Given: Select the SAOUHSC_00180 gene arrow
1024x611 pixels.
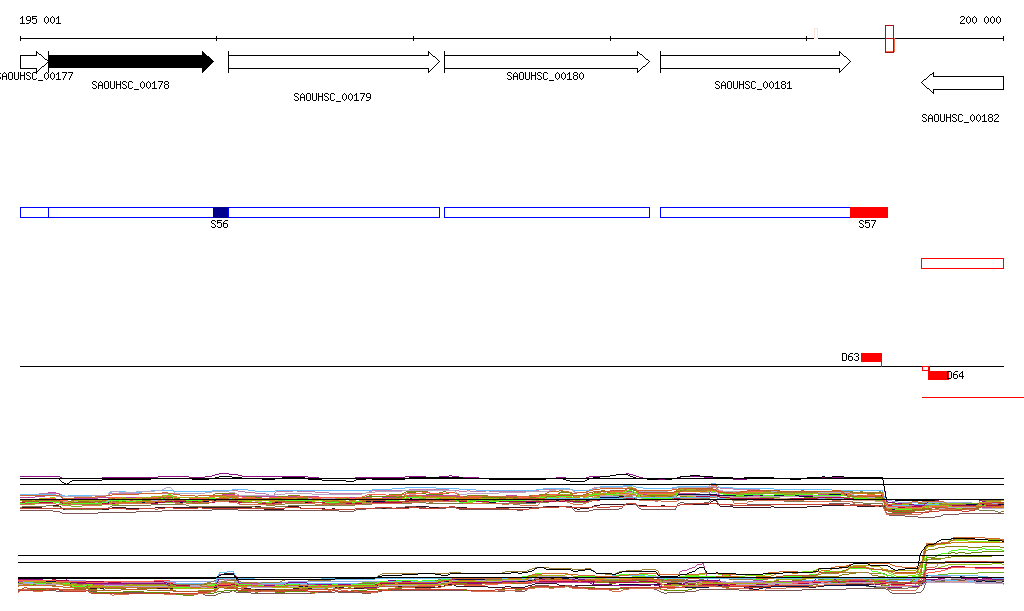Looking at the screenshot, I should [x=546, y=62].
